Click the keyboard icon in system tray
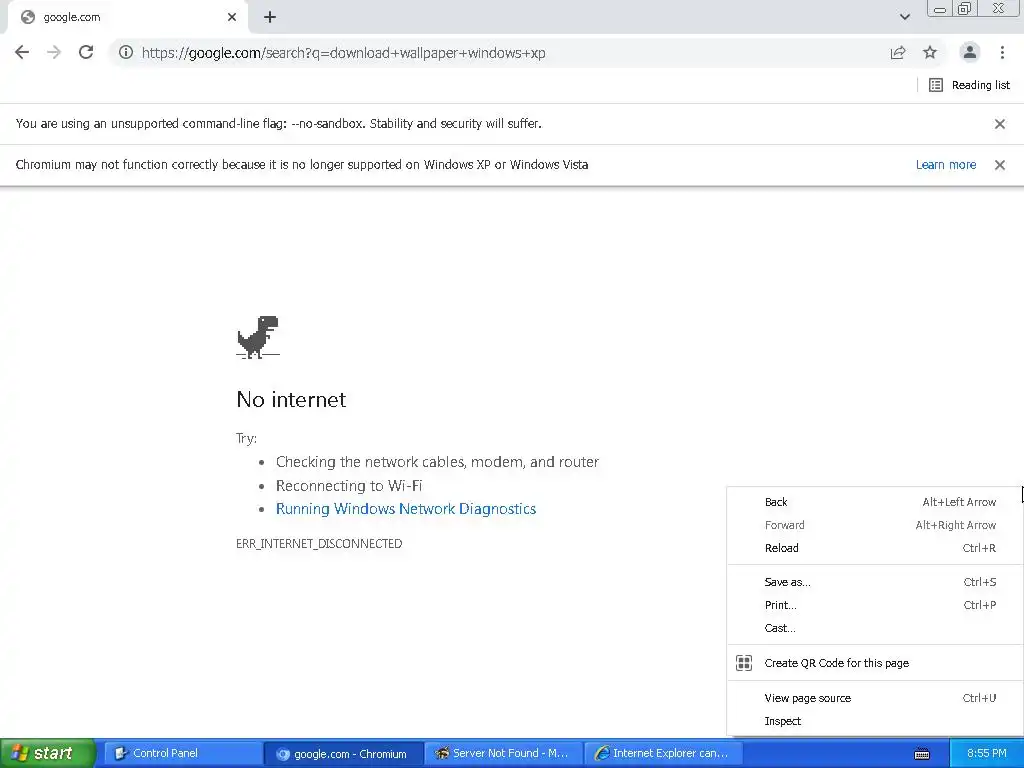This screenshot has height=768, width=1024. pyautogui.click(x=921, y=754)
